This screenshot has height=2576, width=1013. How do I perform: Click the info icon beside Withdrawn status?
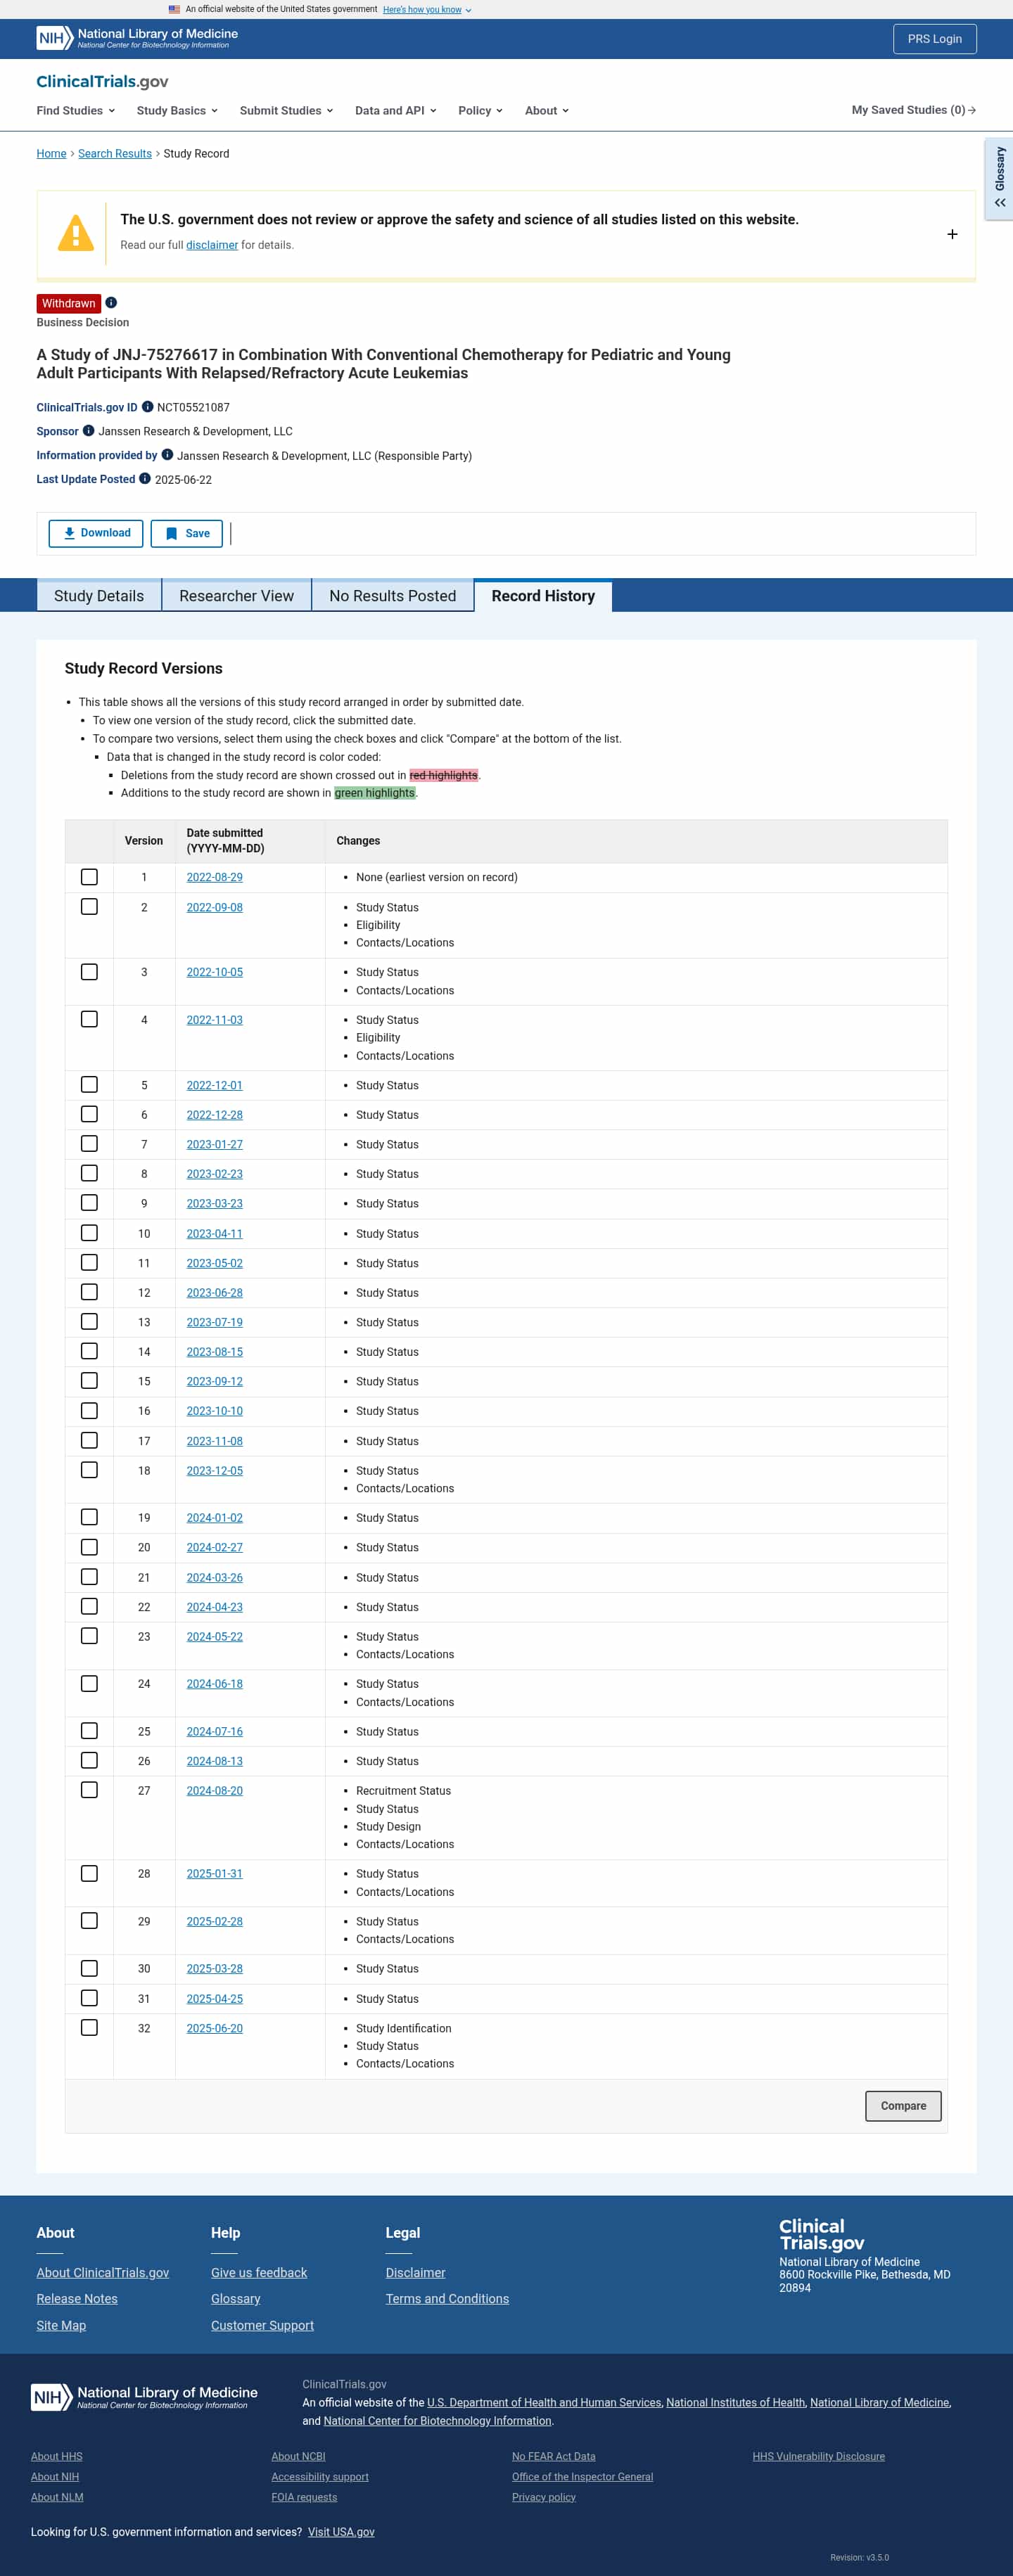pos(111,303)
